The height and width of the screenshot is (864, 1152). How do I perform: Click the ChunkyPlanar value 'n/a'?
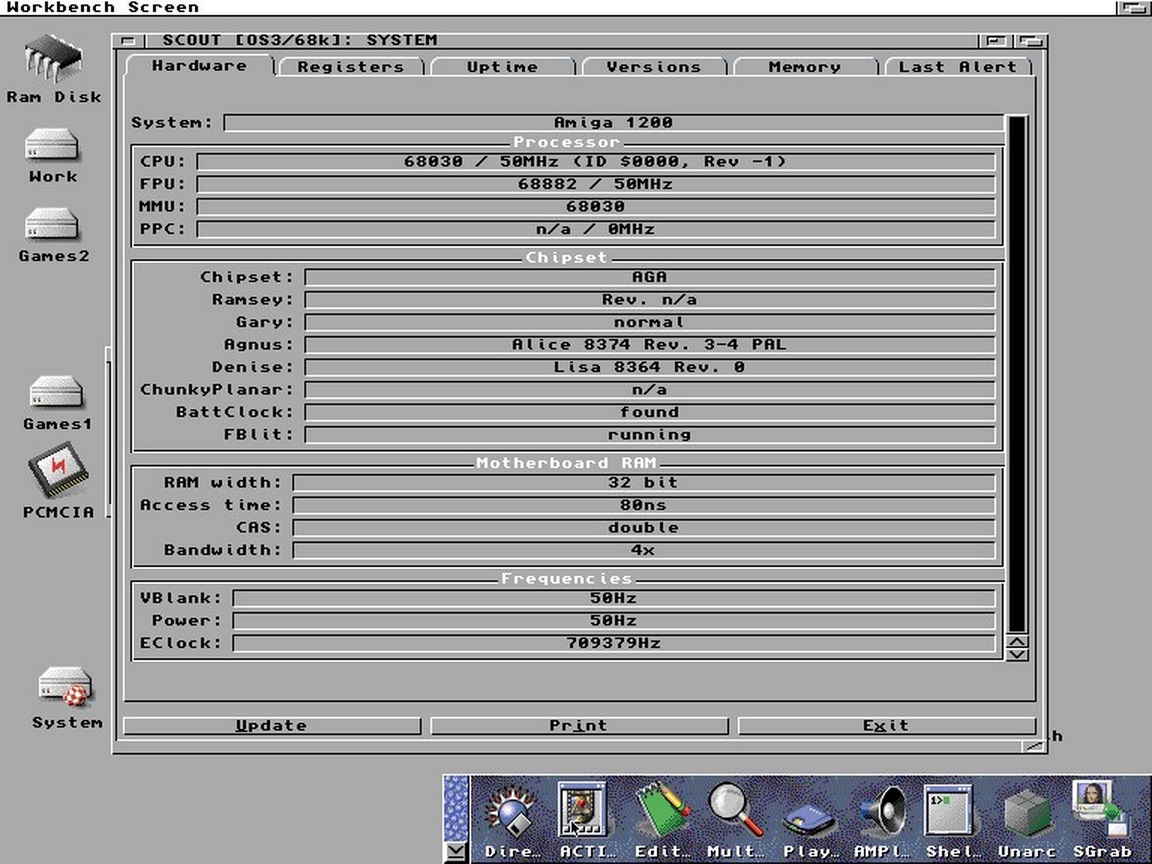pyautogui.click(x=649, y=390)
